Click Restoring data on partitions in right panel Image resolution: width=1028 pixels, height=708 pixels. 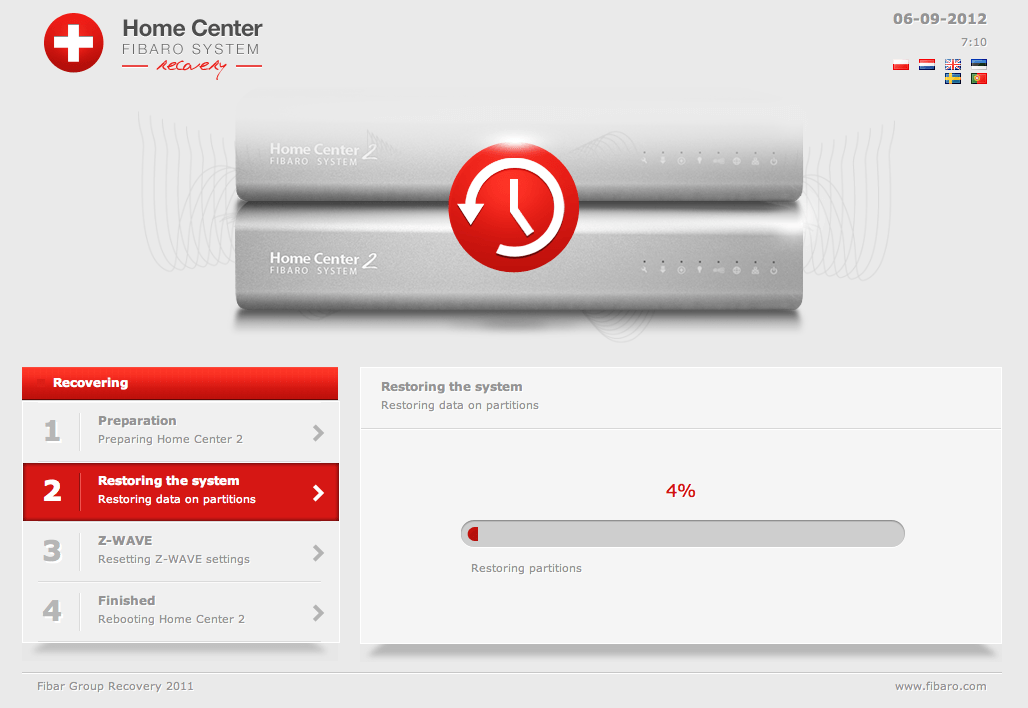(460, 405)
